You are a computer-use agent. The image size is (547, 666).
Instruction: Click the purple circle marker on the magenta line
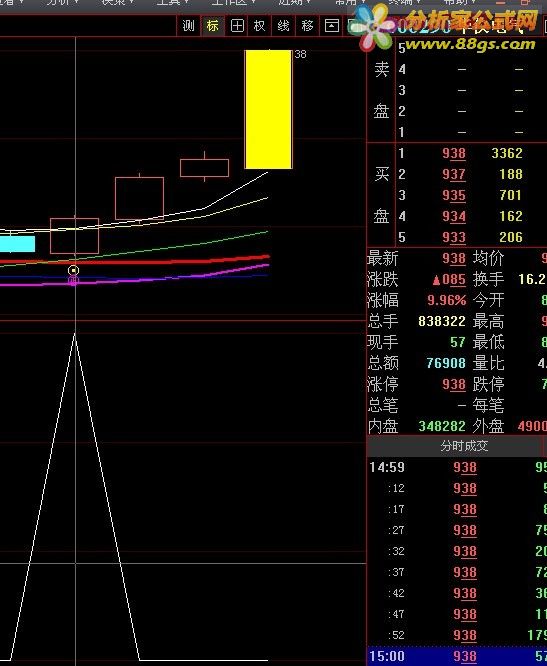73,280
